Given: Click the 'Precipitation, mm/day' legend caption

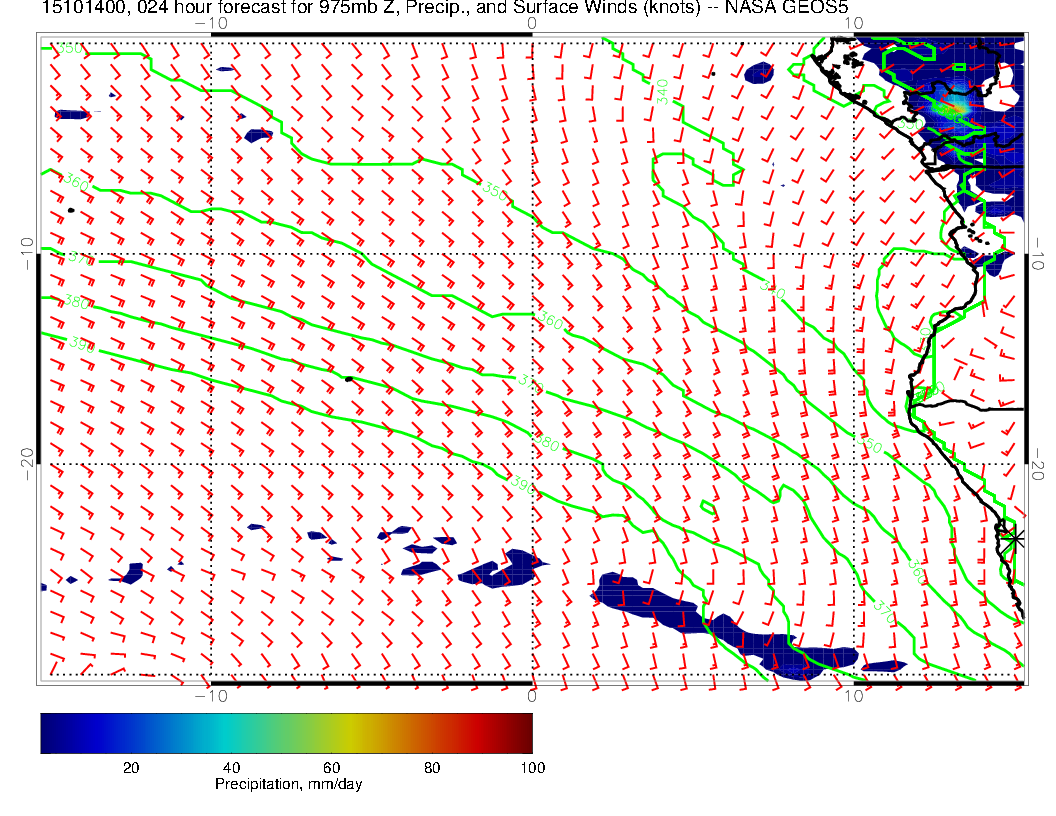Looking at the screenshot, I should [x=289, y=785].
